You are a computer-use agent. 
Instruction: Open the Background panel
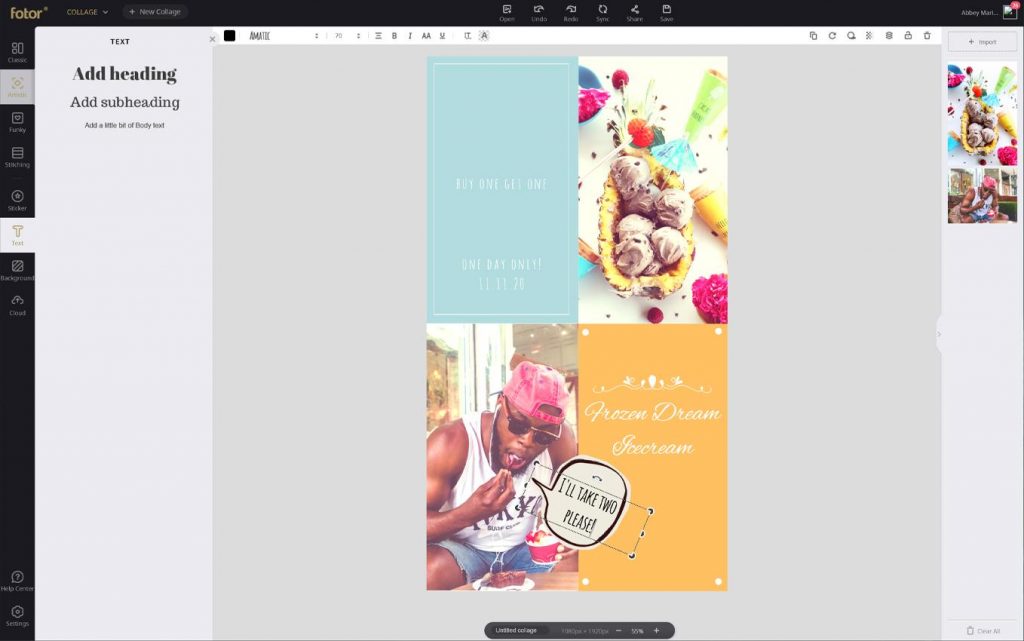coord(17,270)
